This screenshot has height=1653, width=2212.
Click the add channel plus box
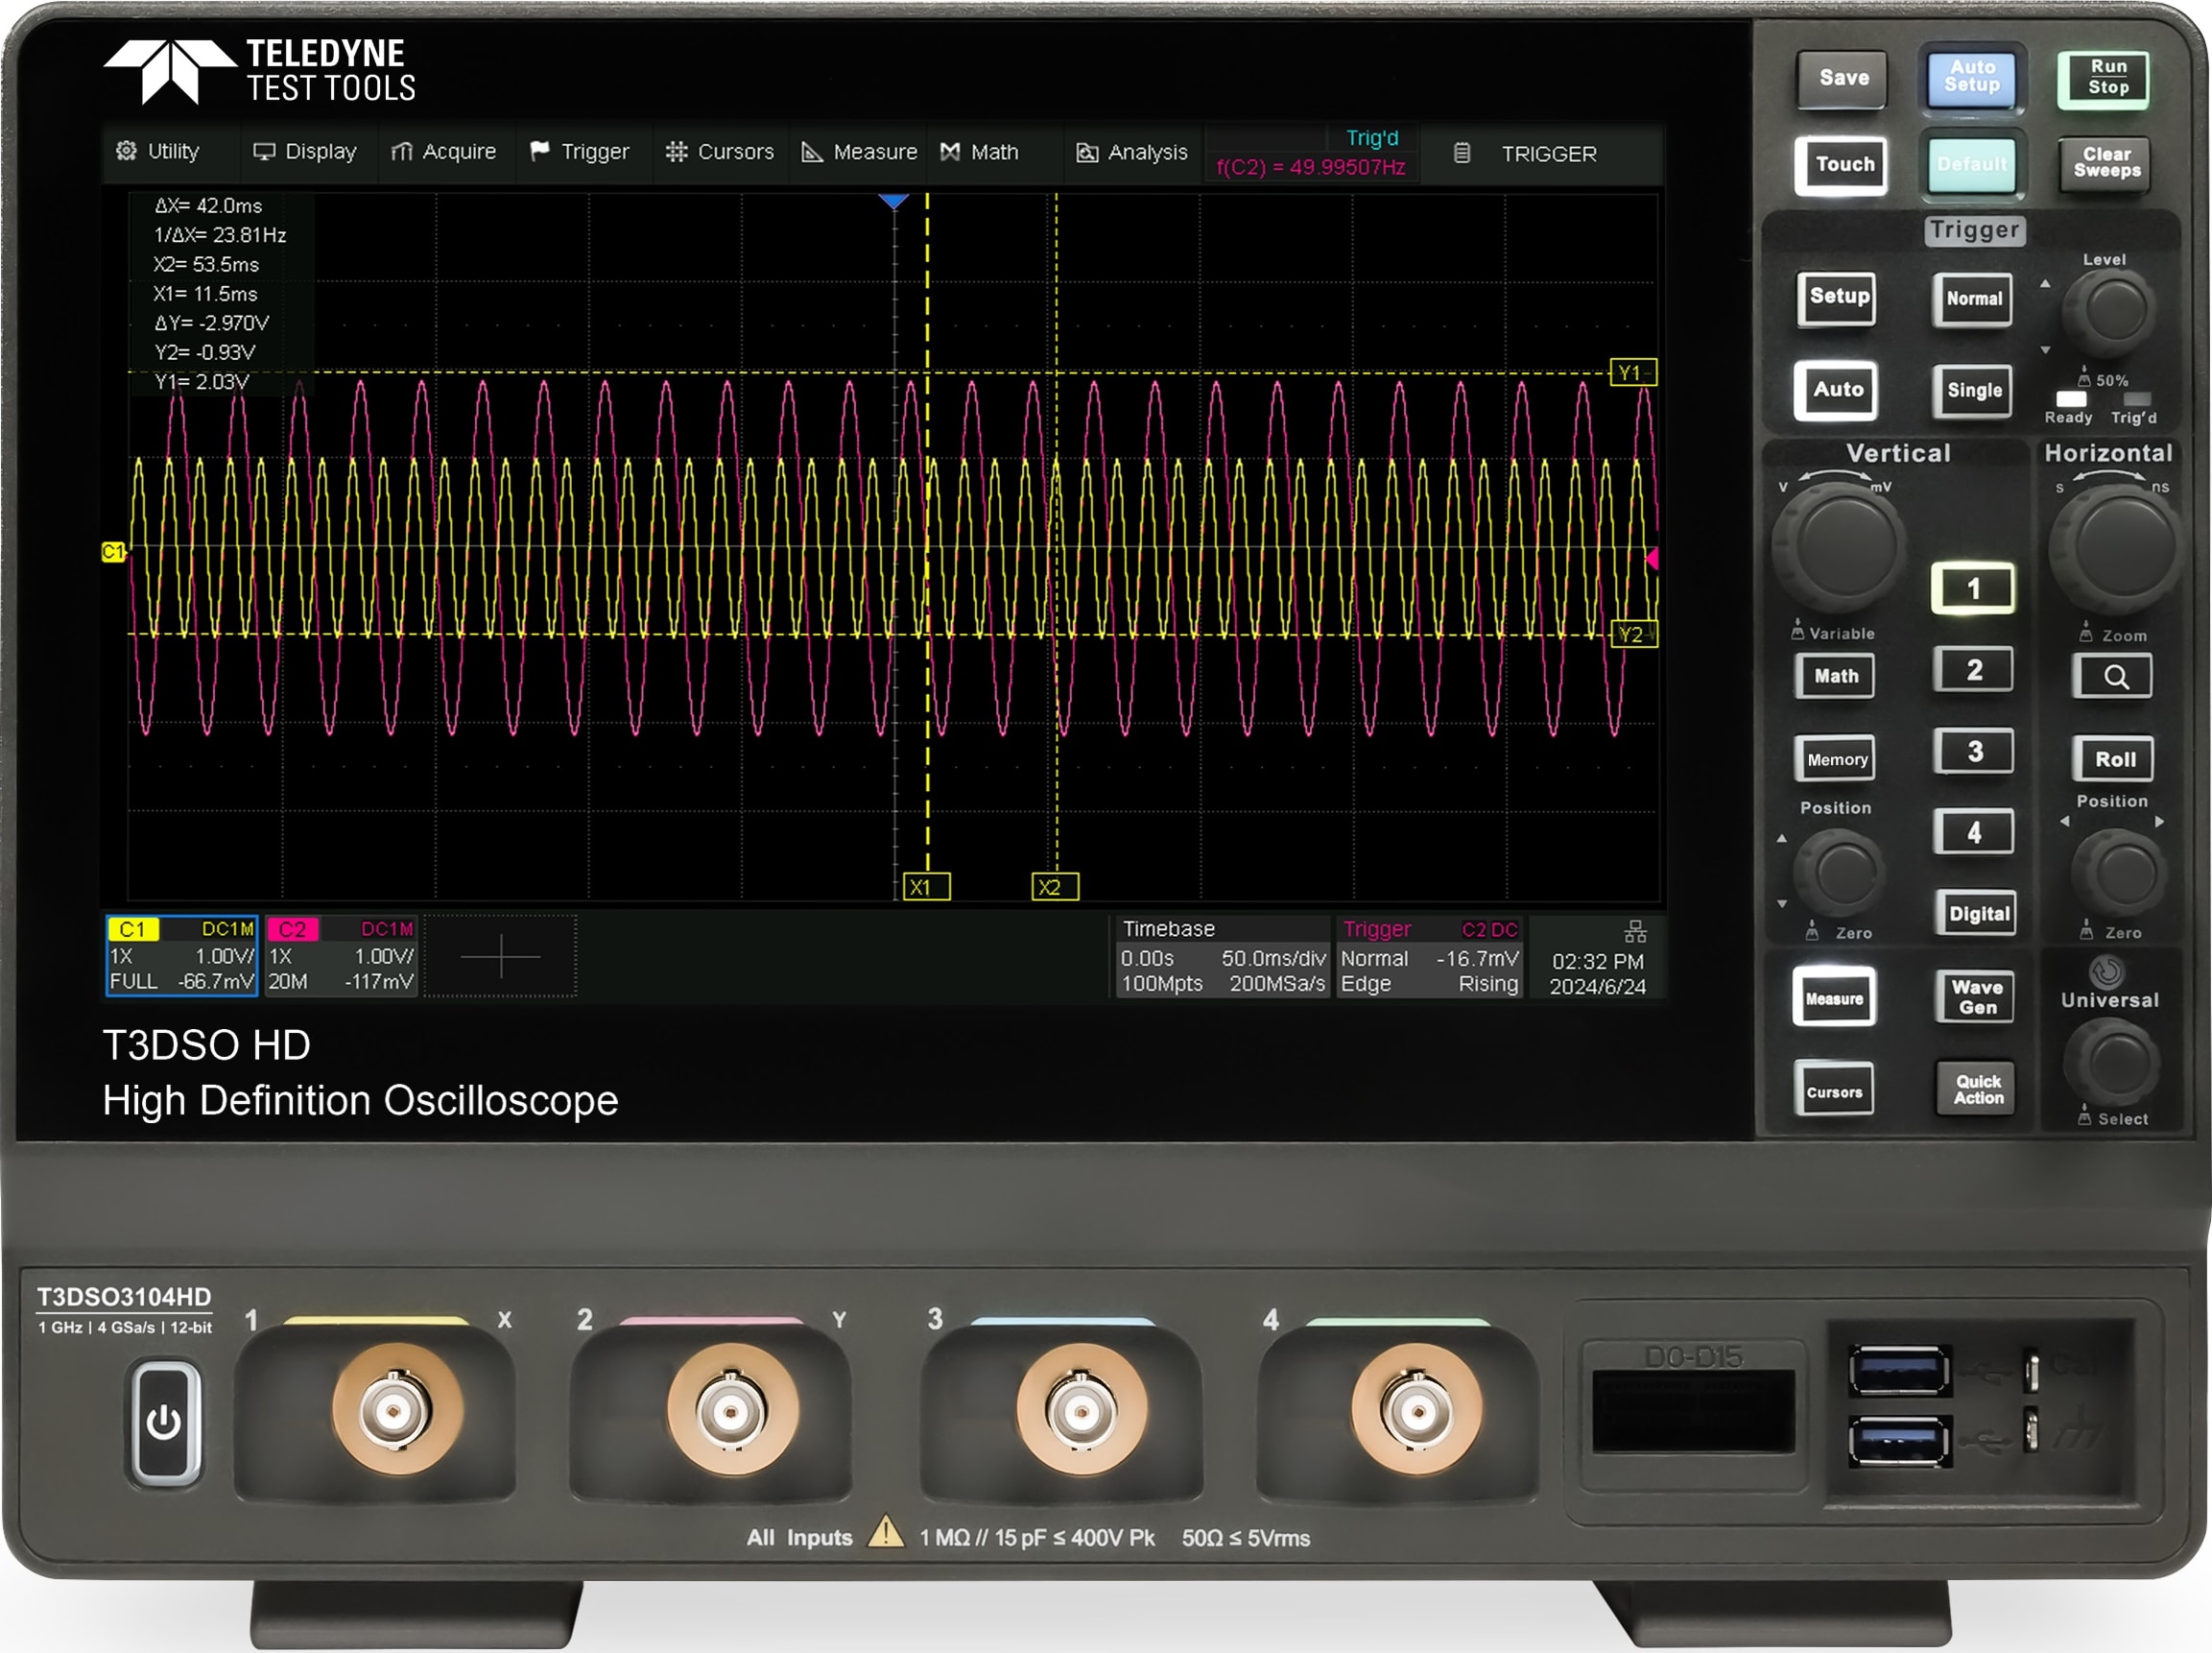point(500,956)
